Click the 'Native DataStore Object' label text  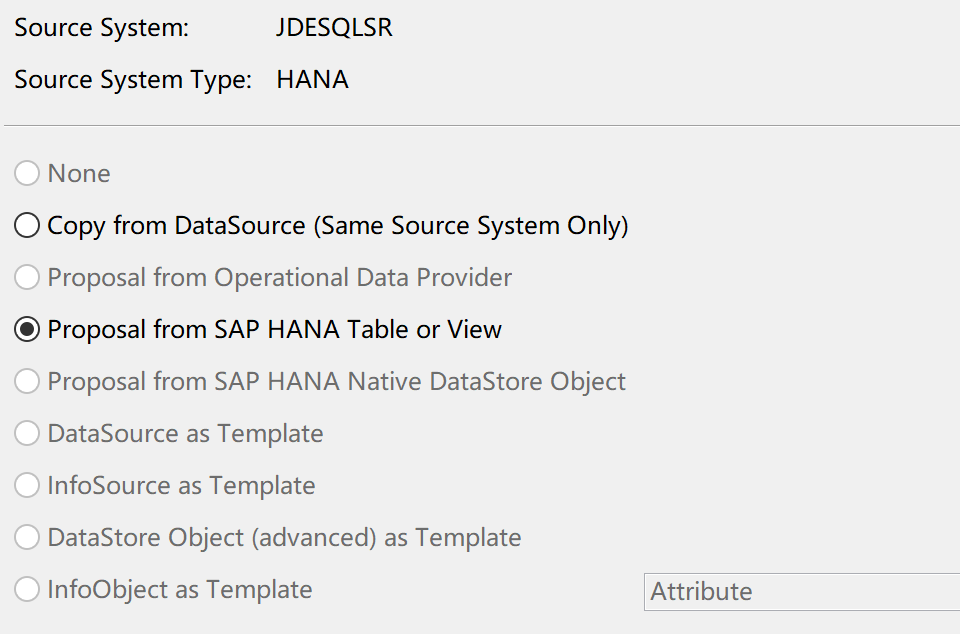coord(491,382)
